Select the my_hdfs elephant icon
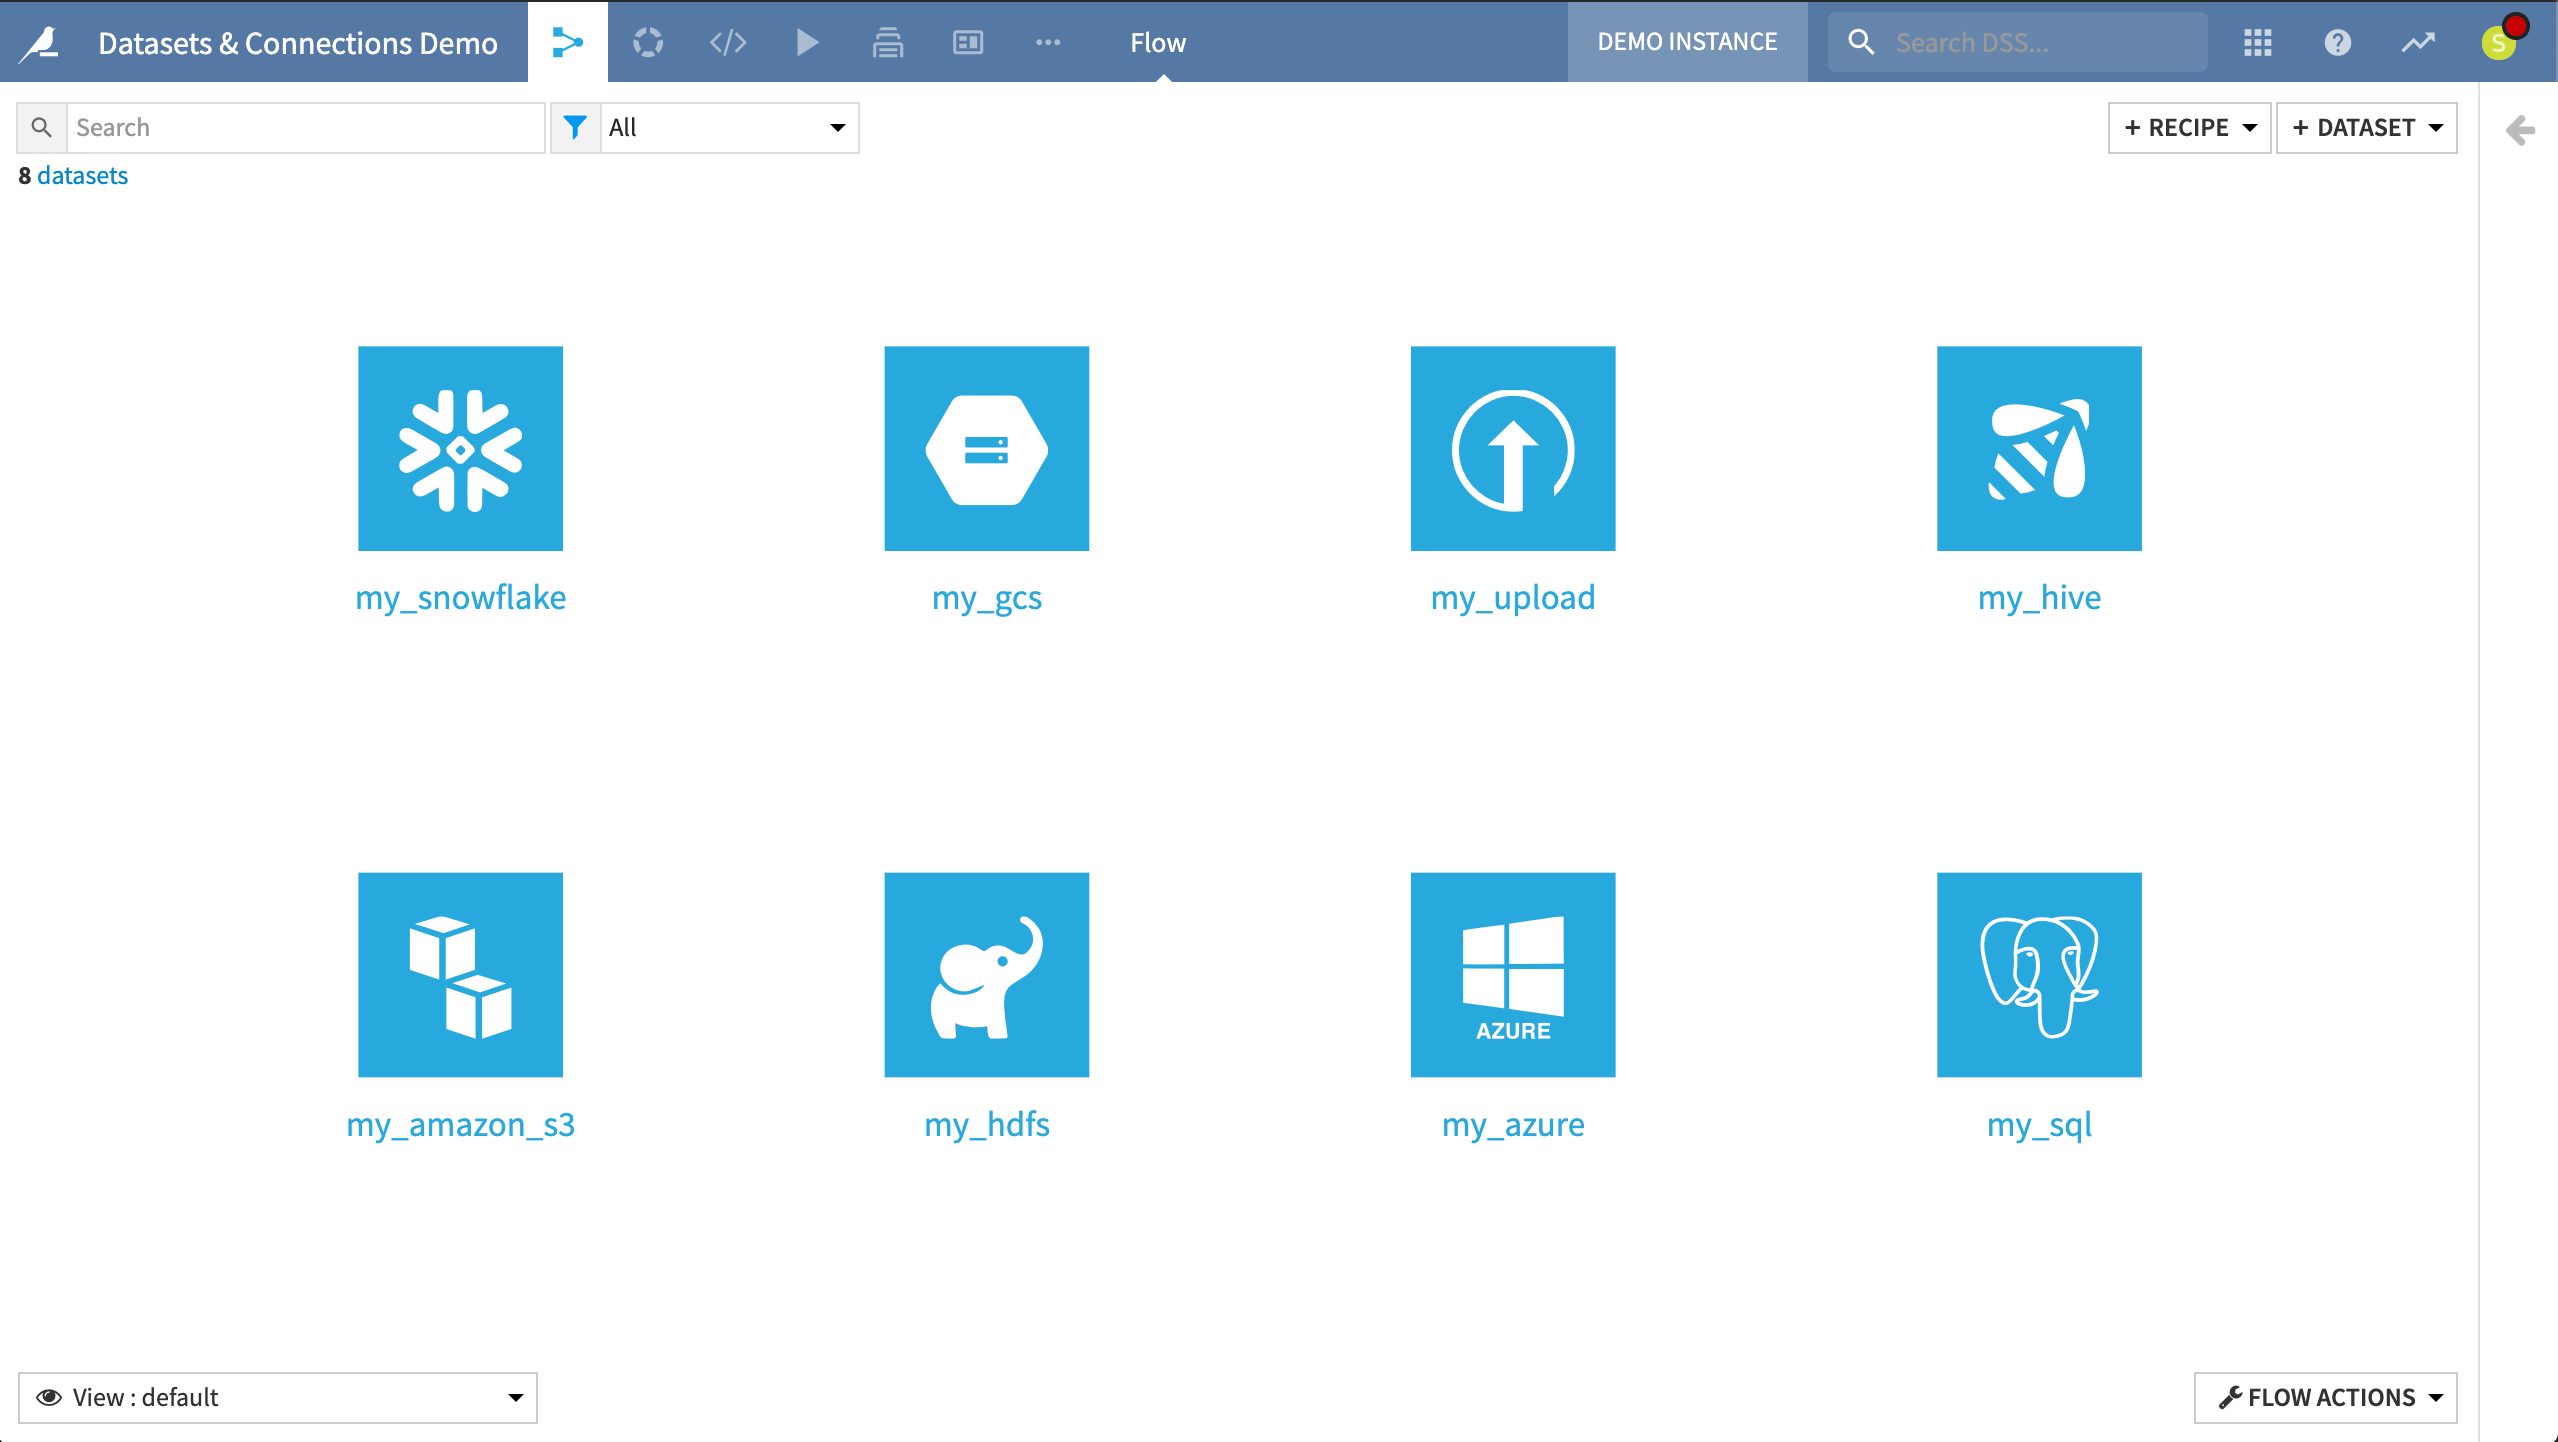 pos(986,974)
